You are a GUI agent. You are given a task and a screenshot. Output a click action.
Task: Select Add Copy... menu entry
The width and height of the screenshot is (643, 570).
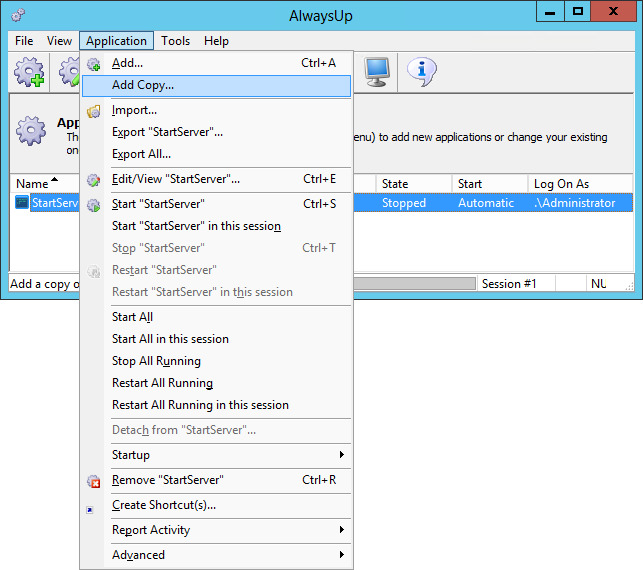click(x=217, y=85)
